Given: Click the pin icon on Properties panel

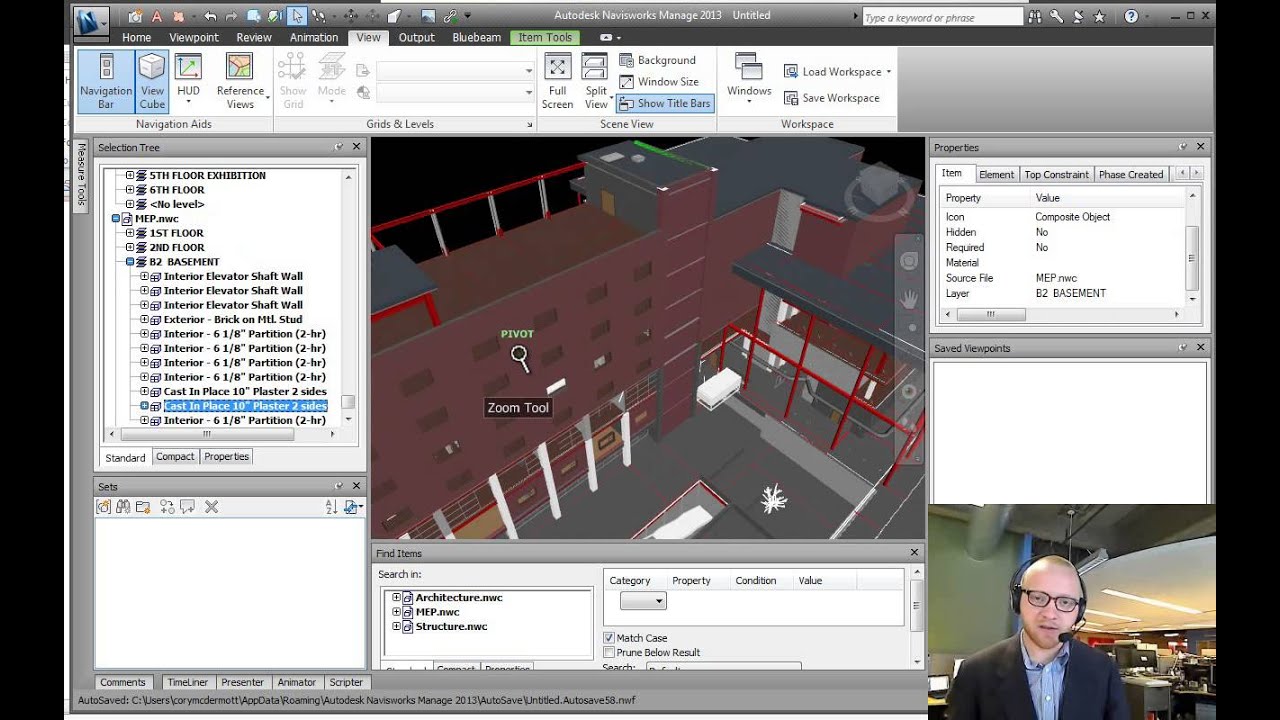Looking at the screenshot, I should (x=1183, y=147).
